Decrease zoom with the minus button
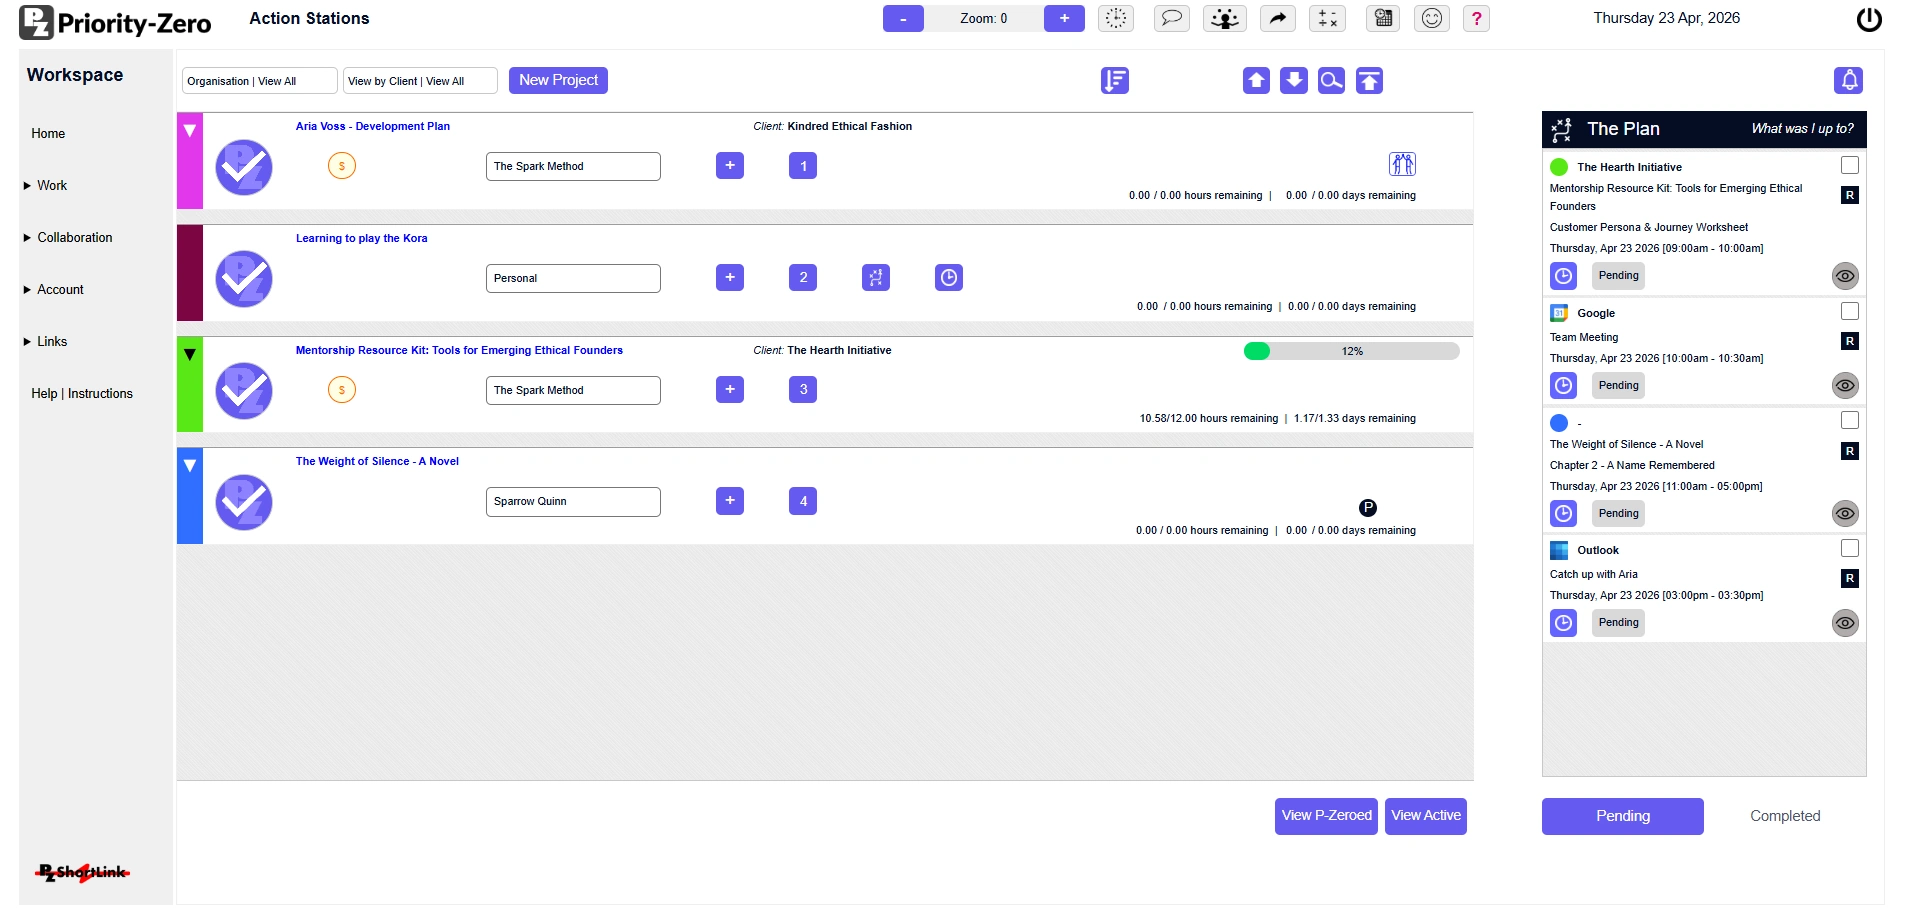The width and height of the screenshot is (1920, 911). click(903, 18)
